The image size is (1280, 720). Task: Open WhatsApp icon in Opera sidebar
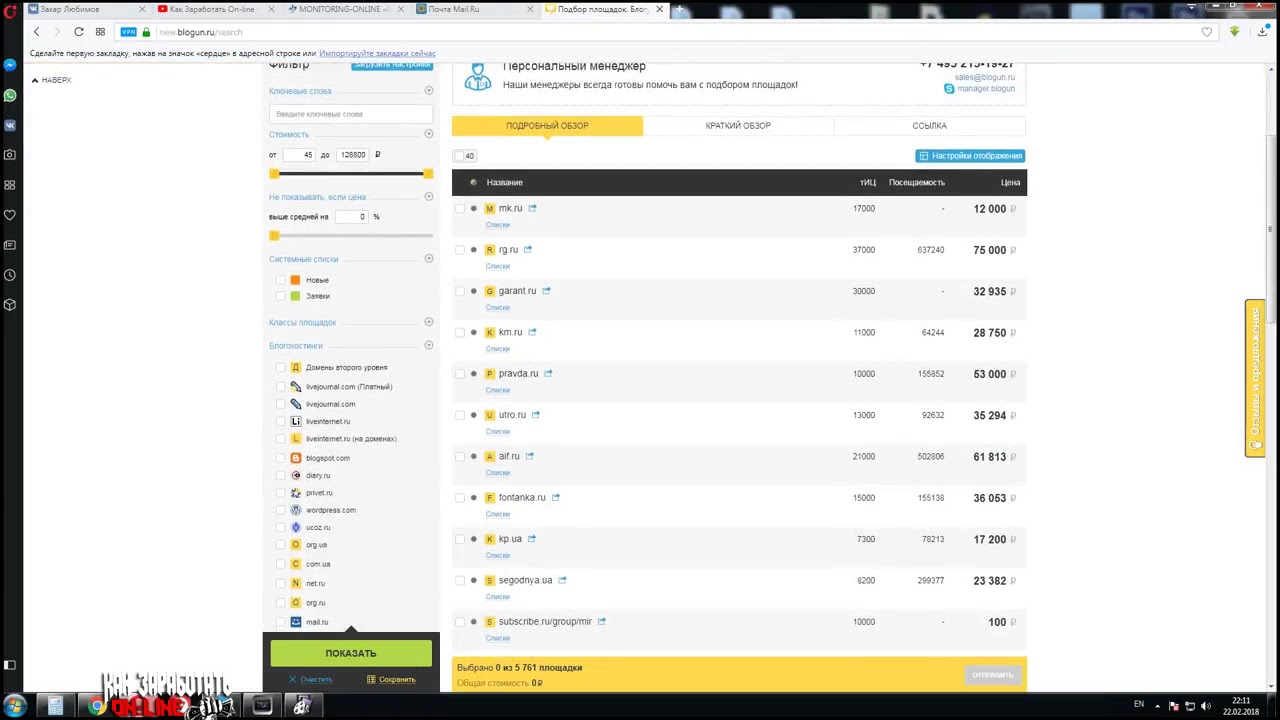pyautogui.click(x=10, y=96)
